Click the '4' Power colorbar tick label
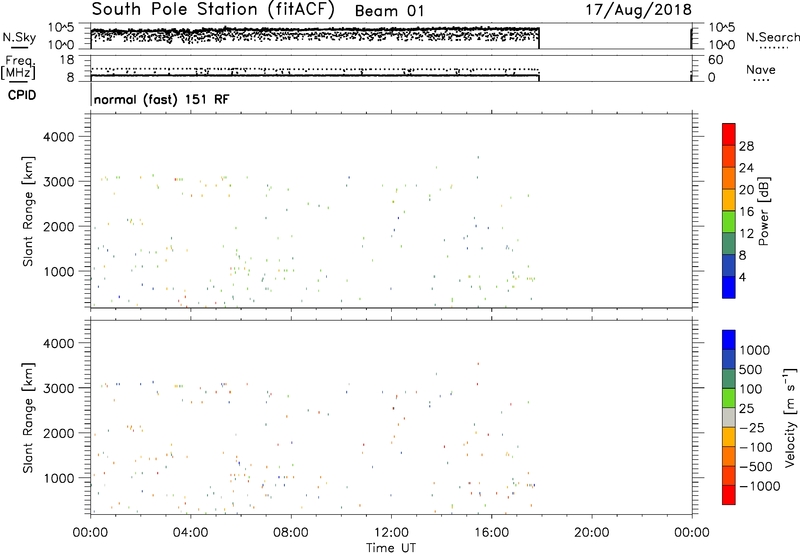Viewport: 800px width, 554px height. coord(742,277)
